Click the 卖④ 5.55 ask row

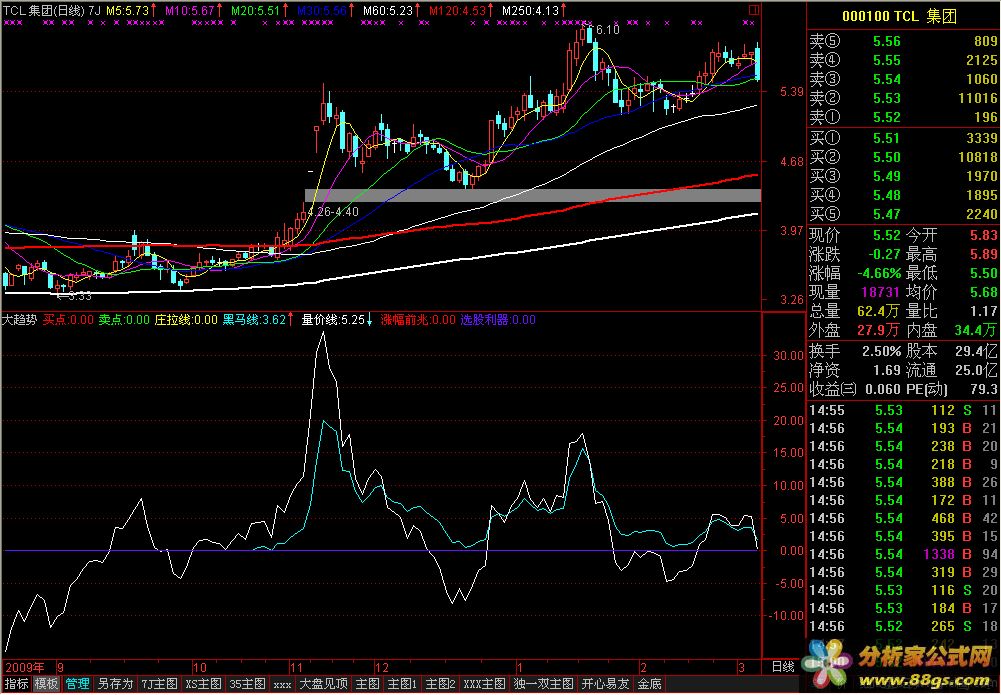903,61
